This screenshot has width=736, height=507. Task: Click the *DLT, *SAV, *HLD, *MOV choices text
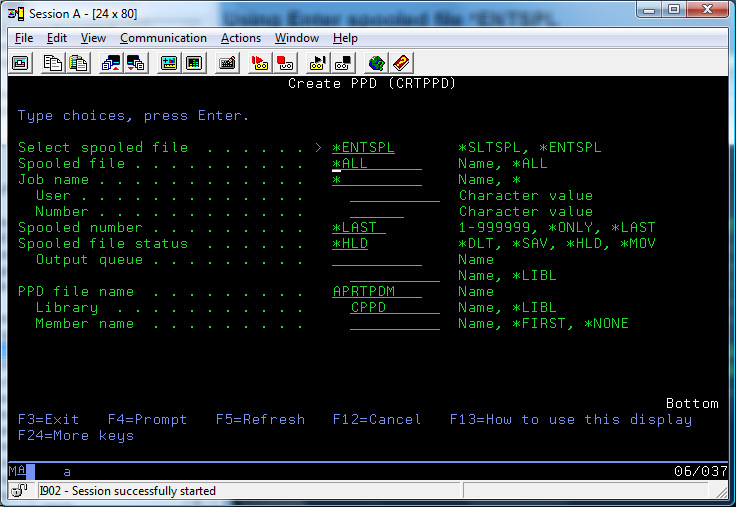[557, 244]
